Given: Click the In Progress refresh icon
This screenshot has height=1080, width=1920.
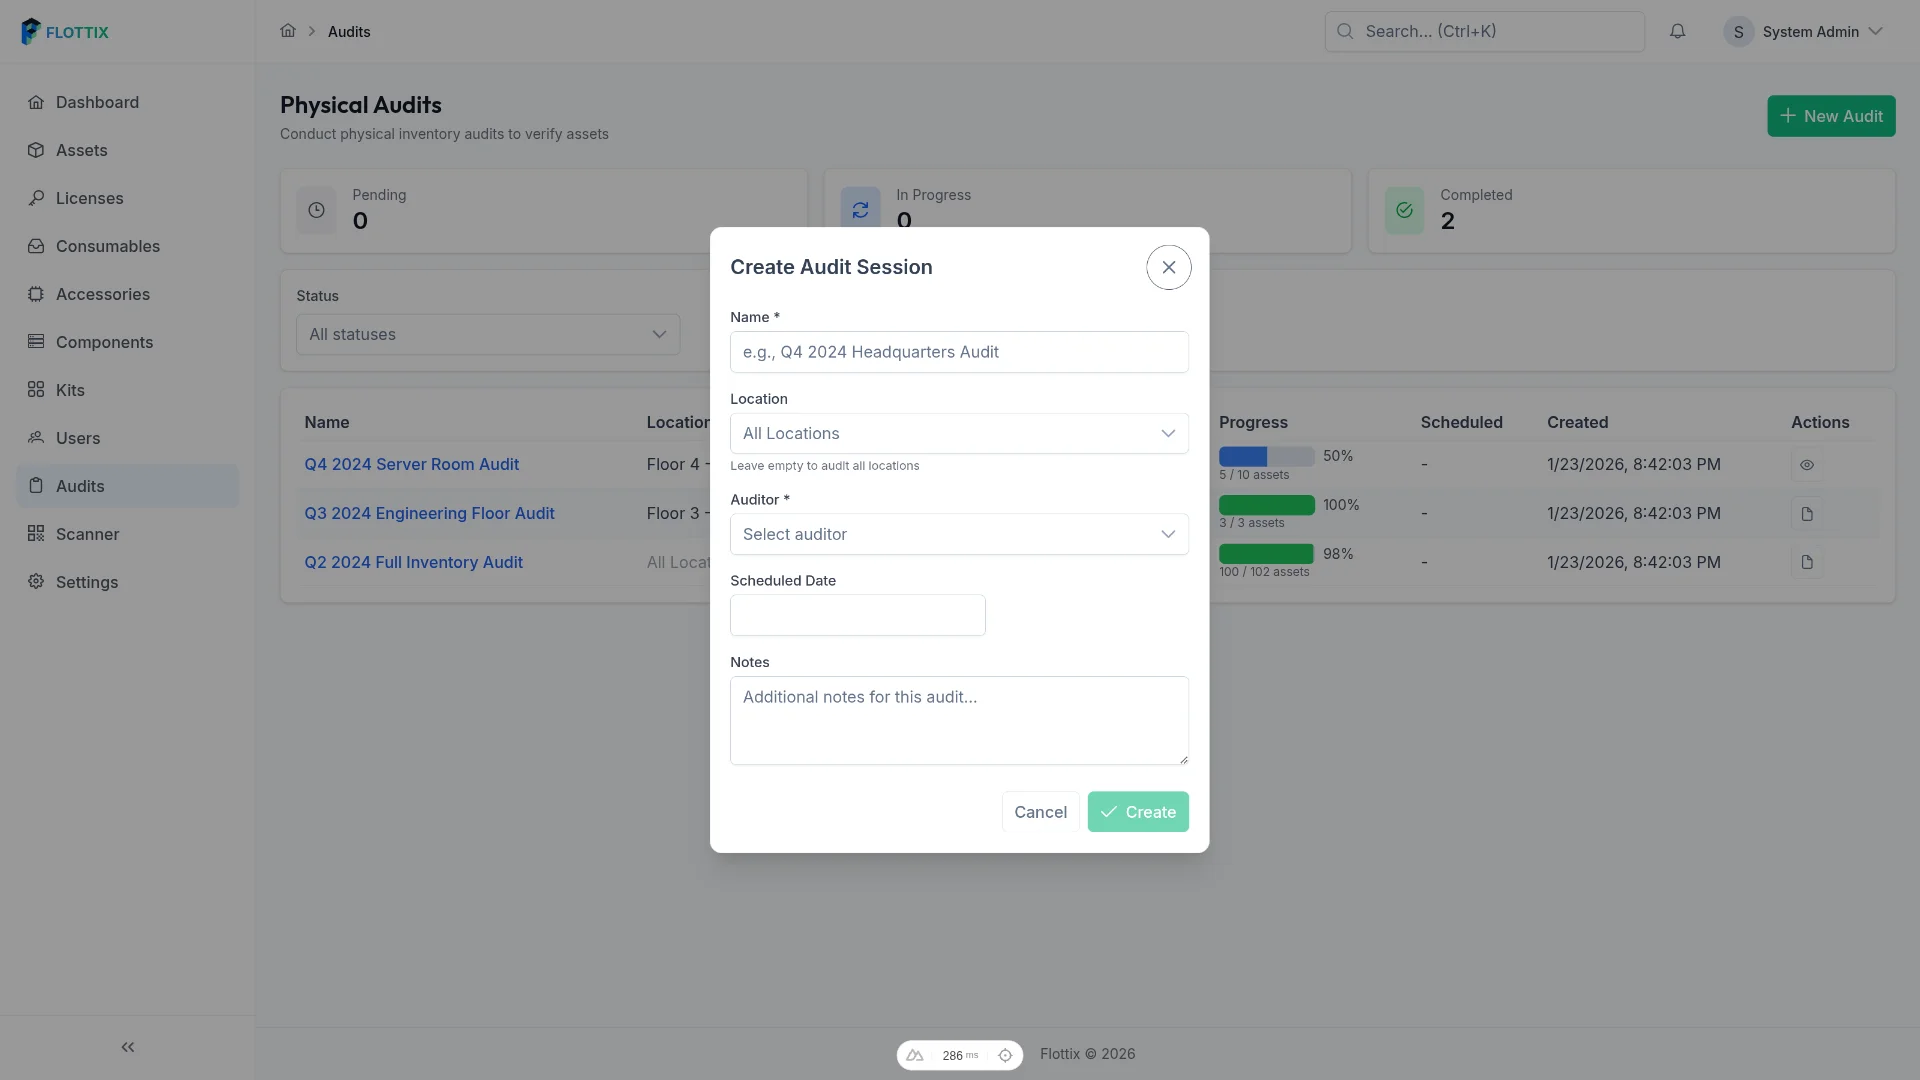Looking at the screenshot, I should 860,210.
